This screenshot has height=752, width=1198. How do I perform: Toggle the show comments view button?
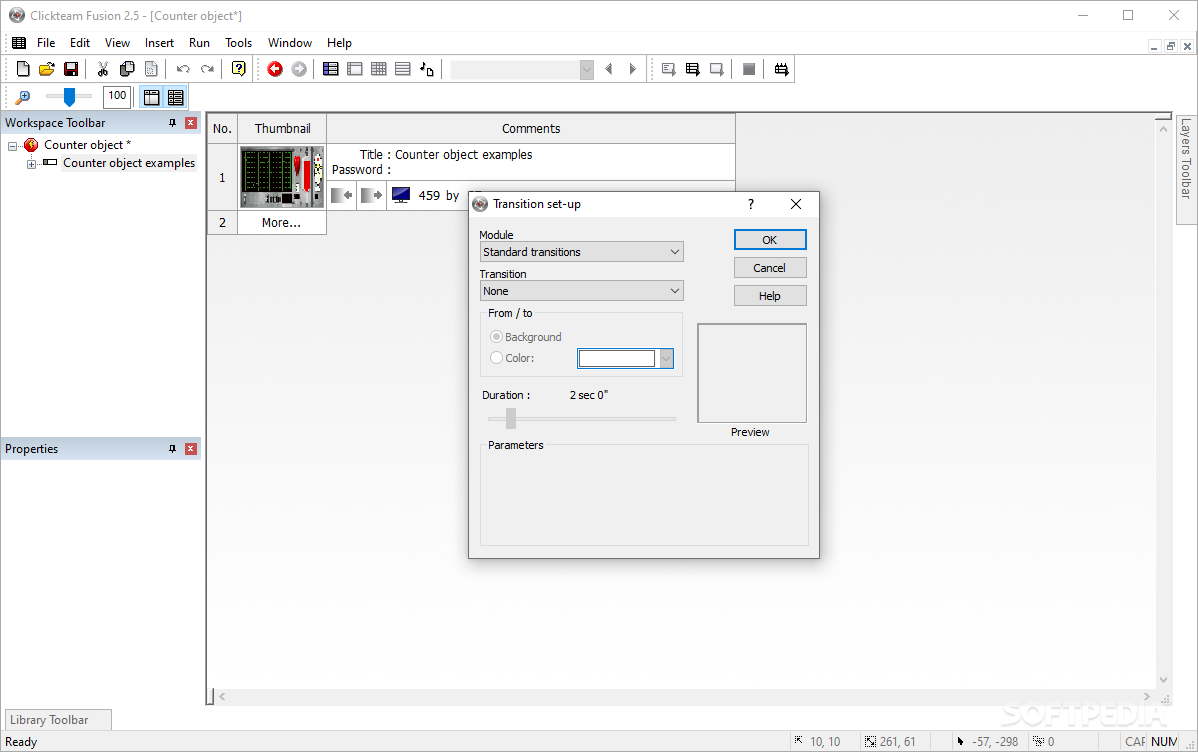click(176, 97)
